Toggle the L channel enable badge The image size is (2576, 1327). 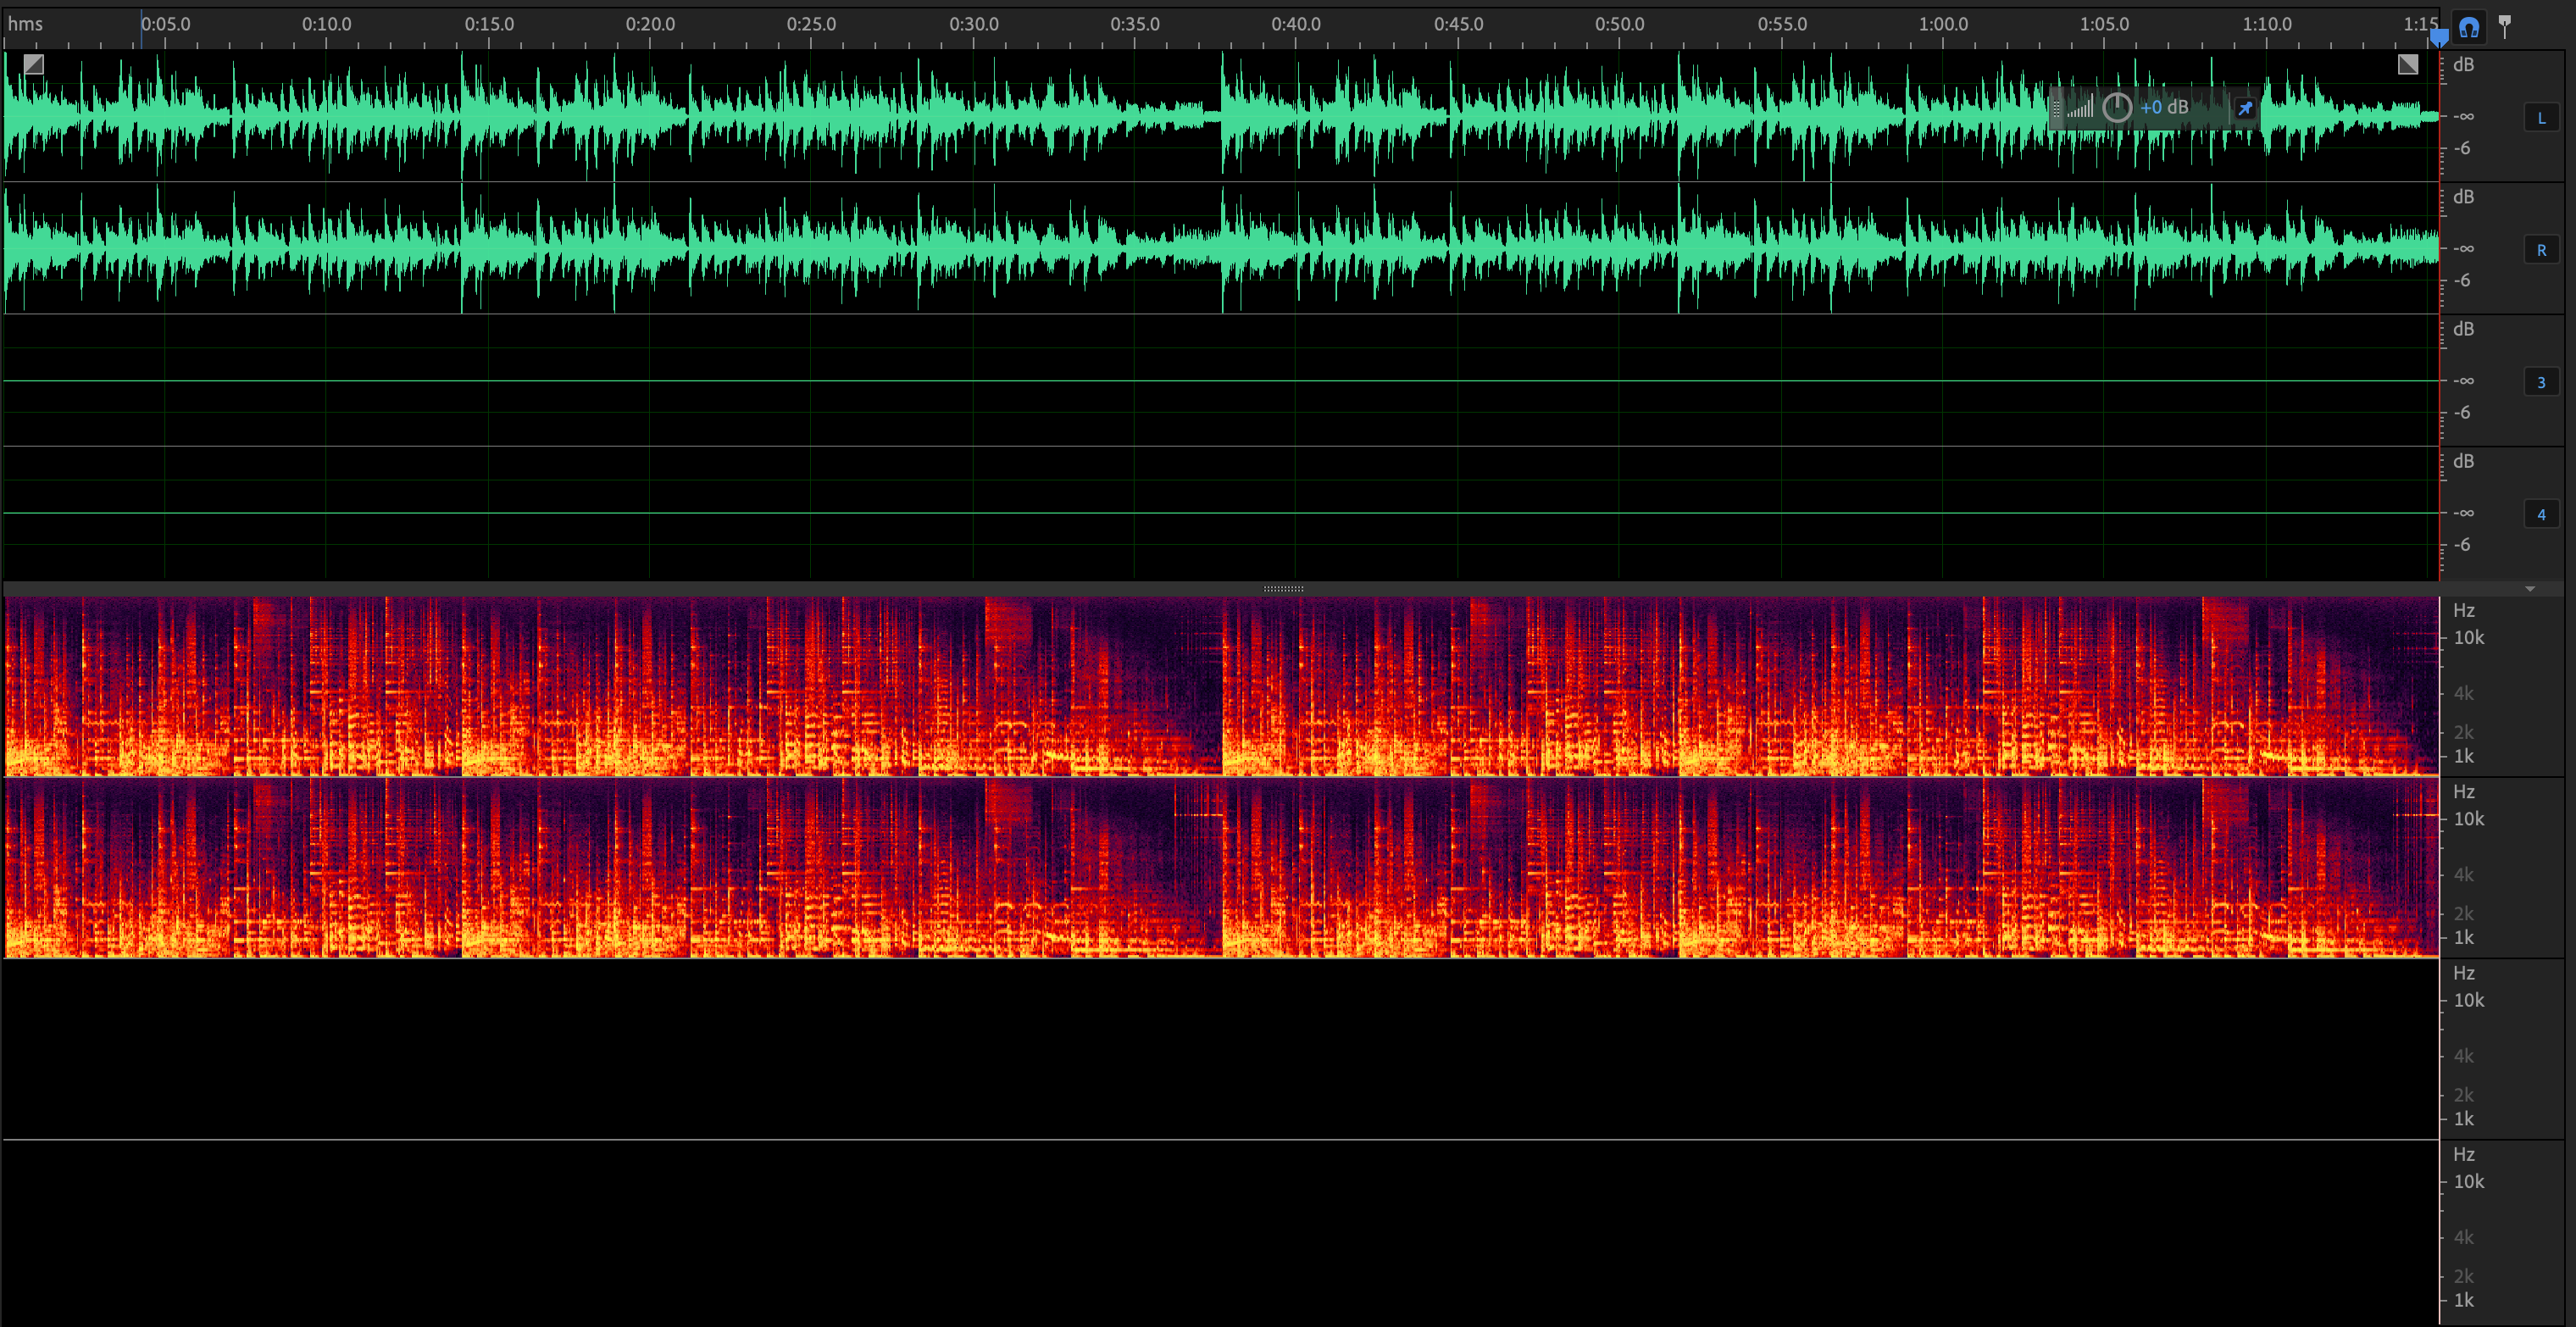(x=2540, y=117)
